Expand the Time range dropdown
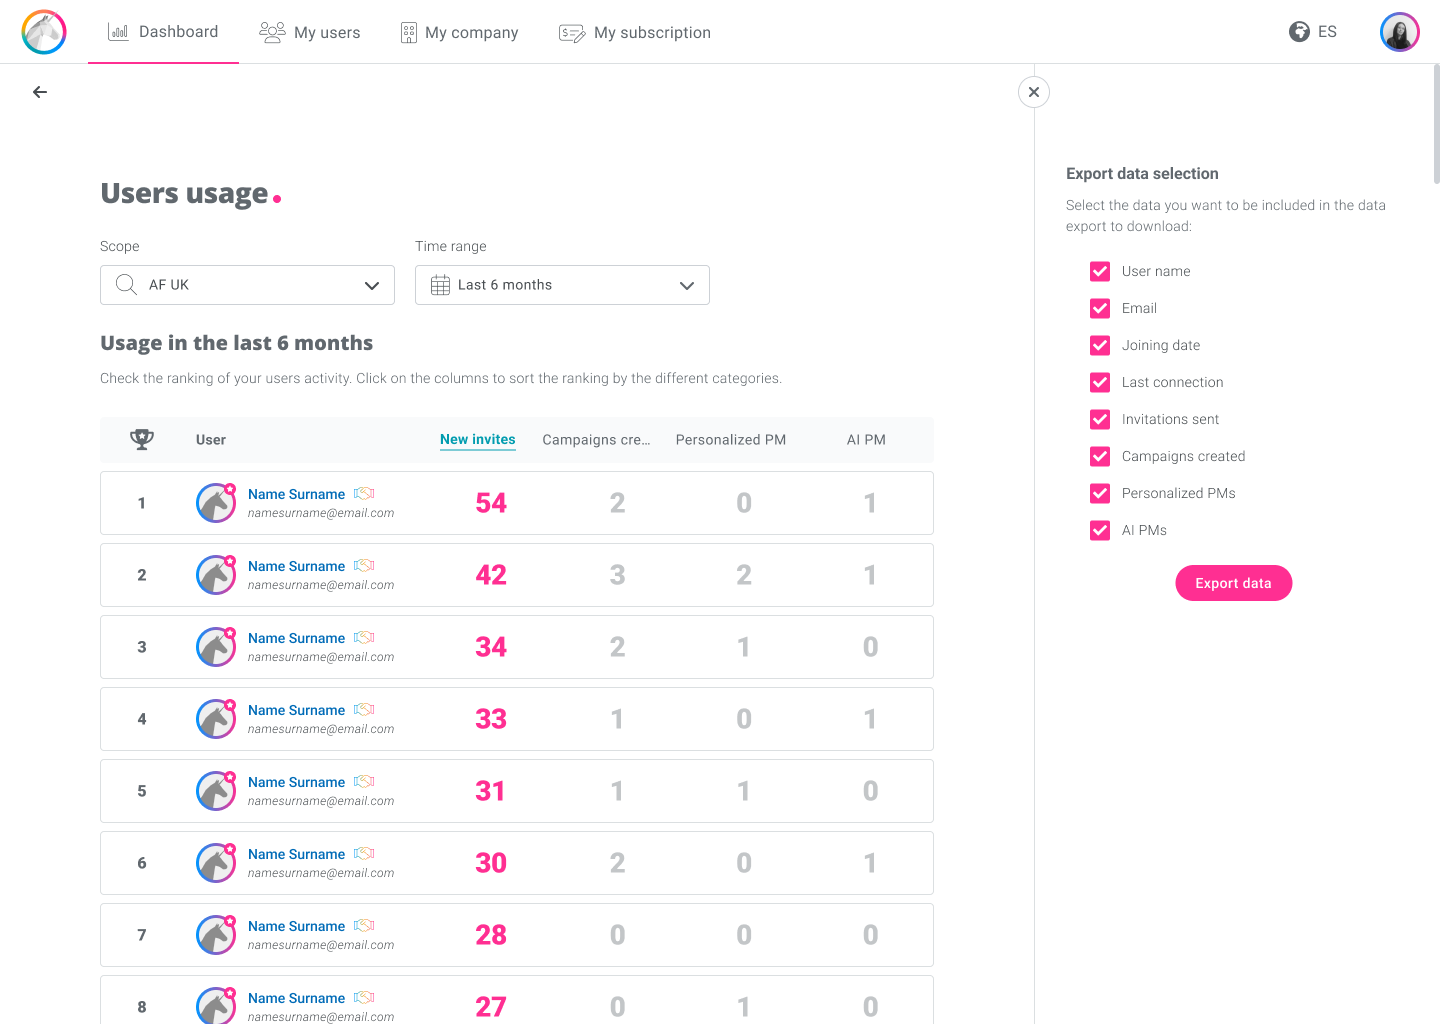 [562, 285]
